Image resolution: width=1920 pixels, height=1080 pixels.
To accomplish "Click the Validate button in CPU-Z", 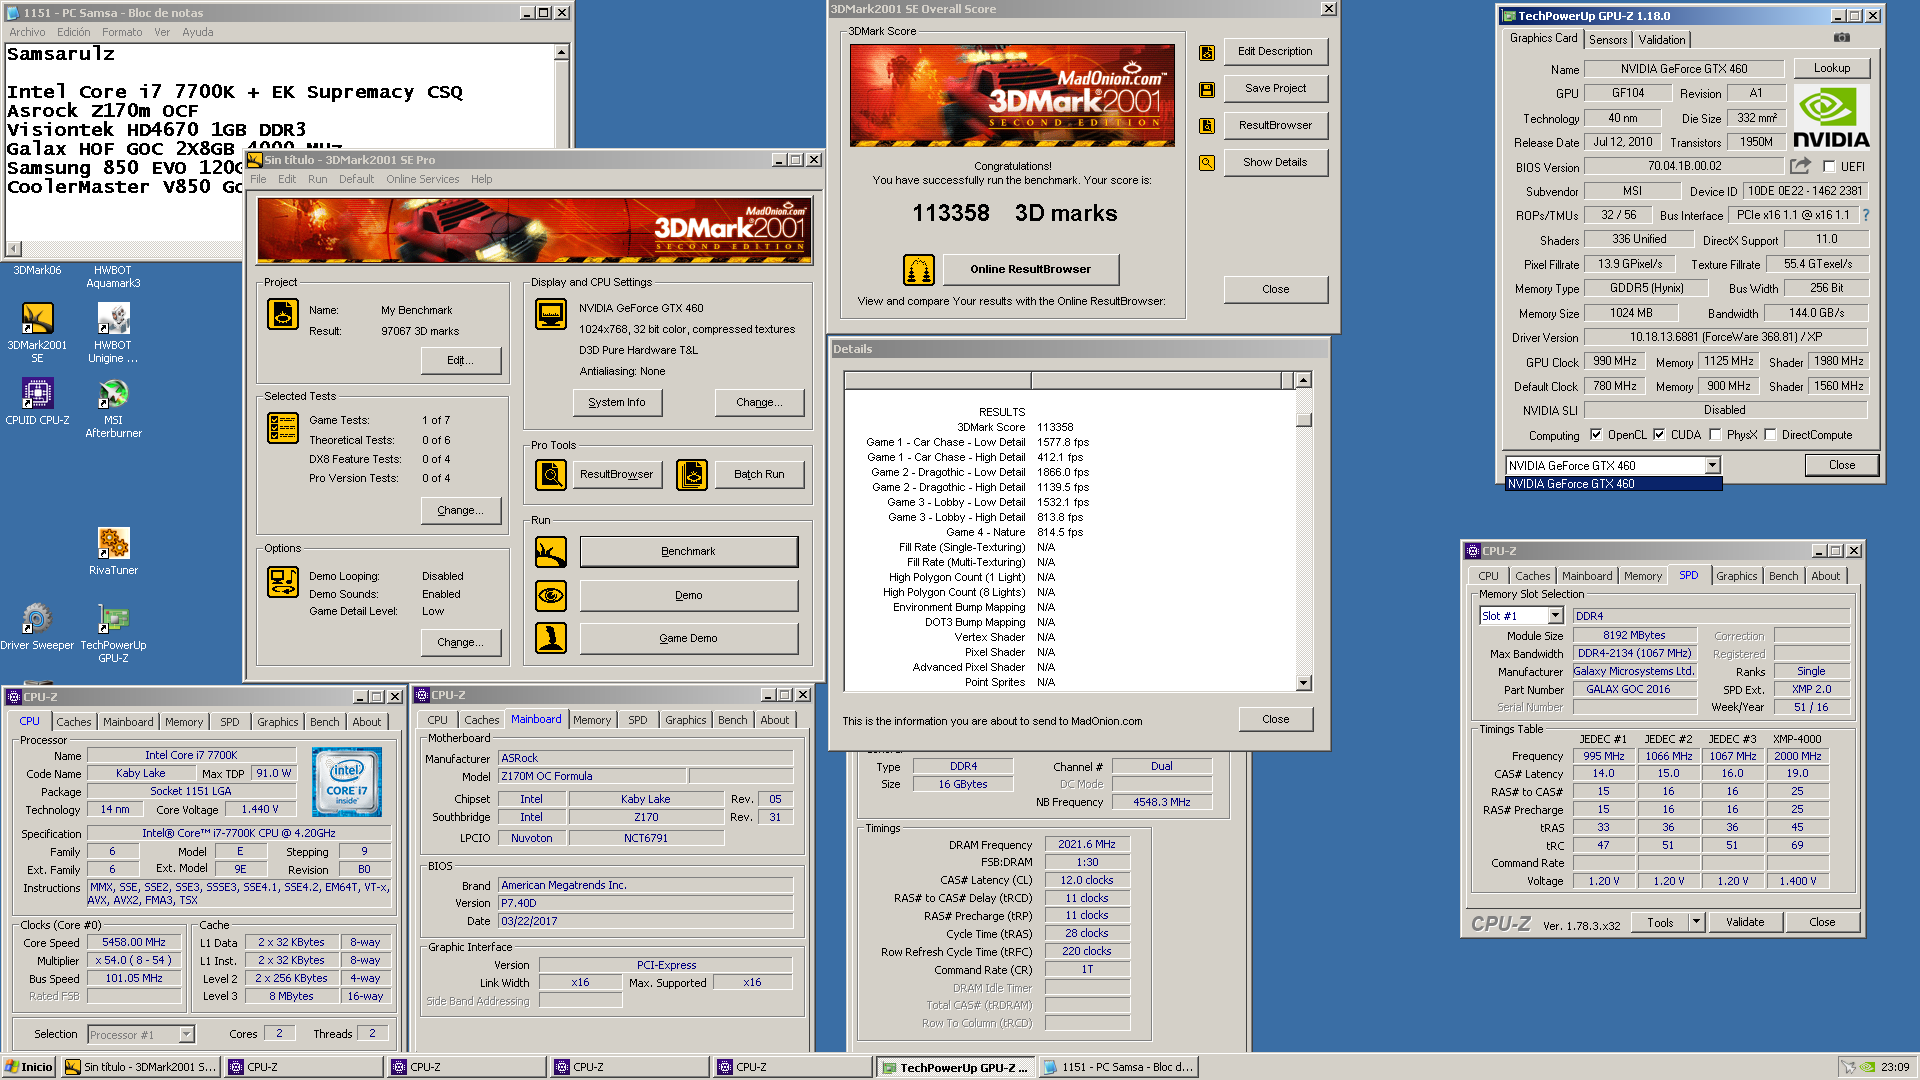I will 1744,922.
